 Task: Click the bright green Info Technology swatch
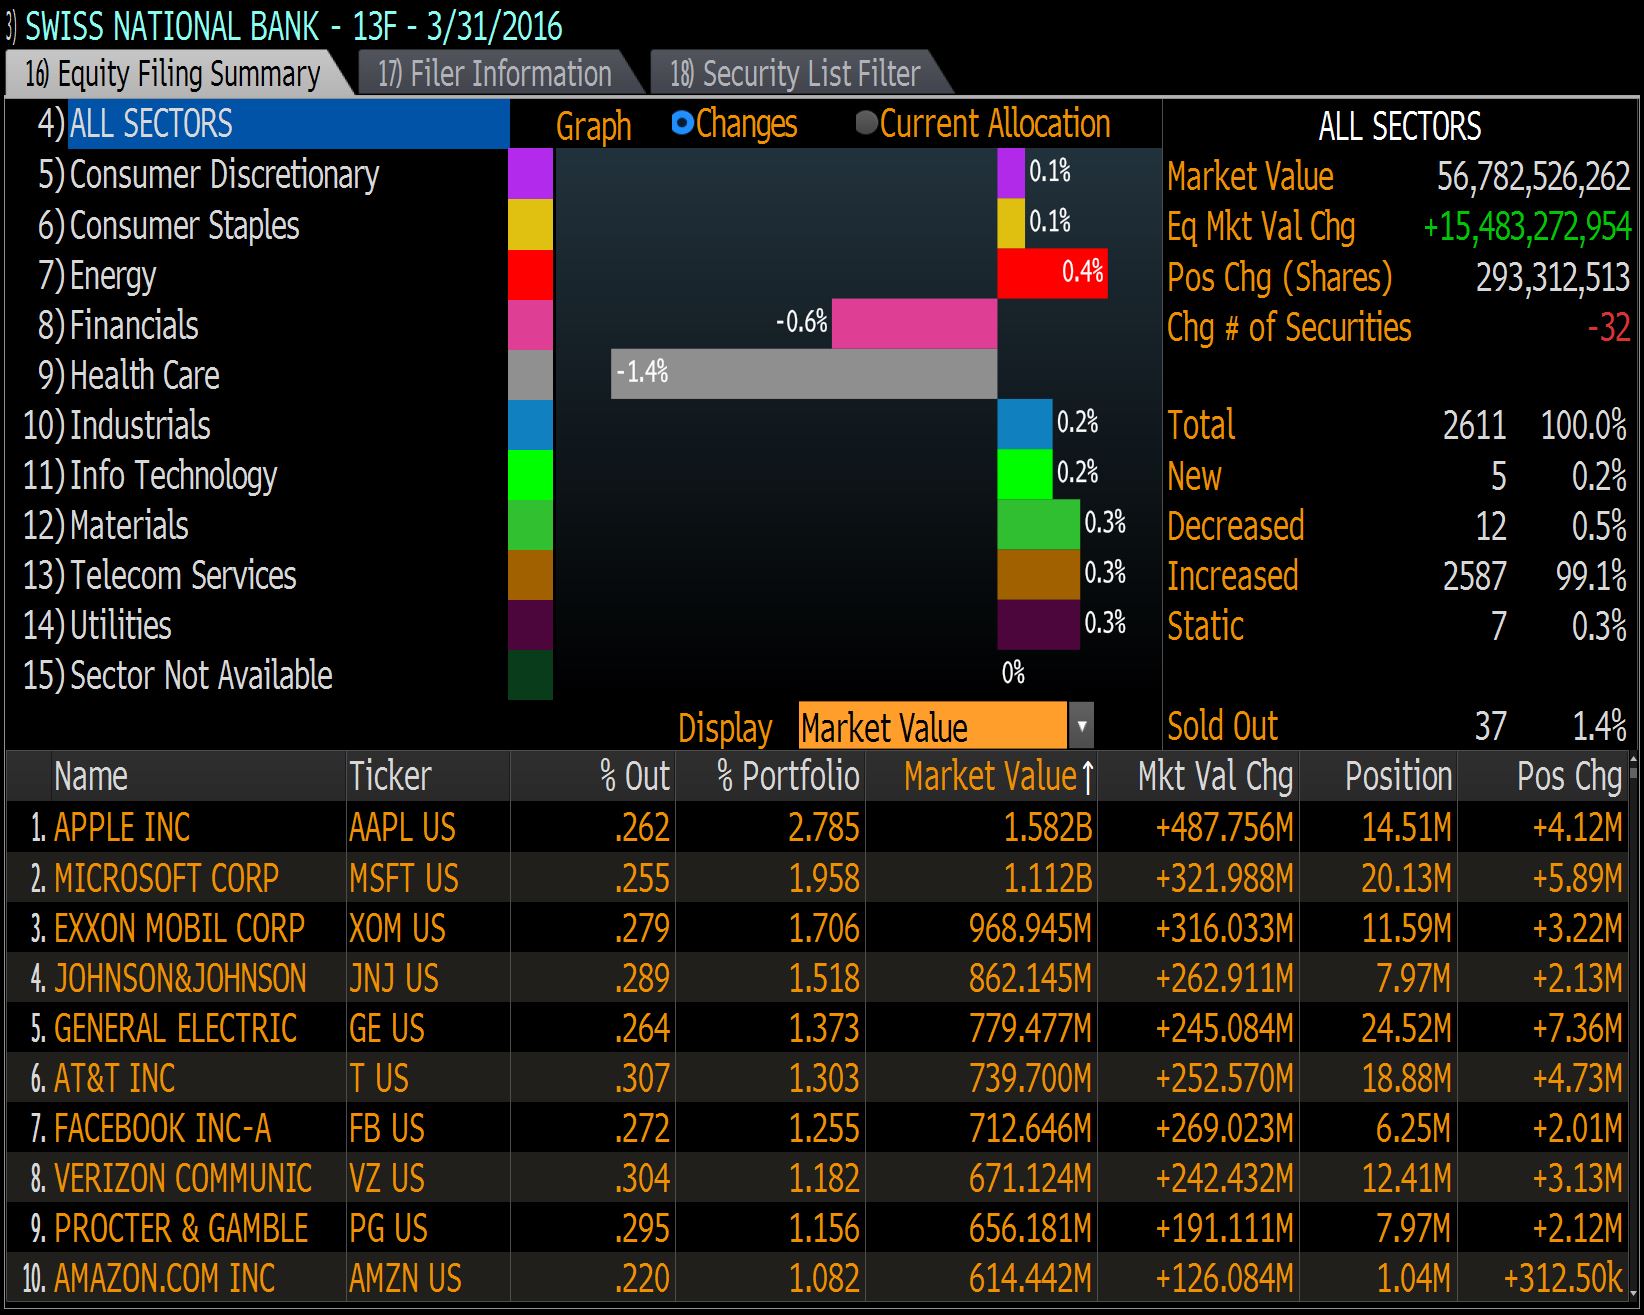[x=530, y=474]
